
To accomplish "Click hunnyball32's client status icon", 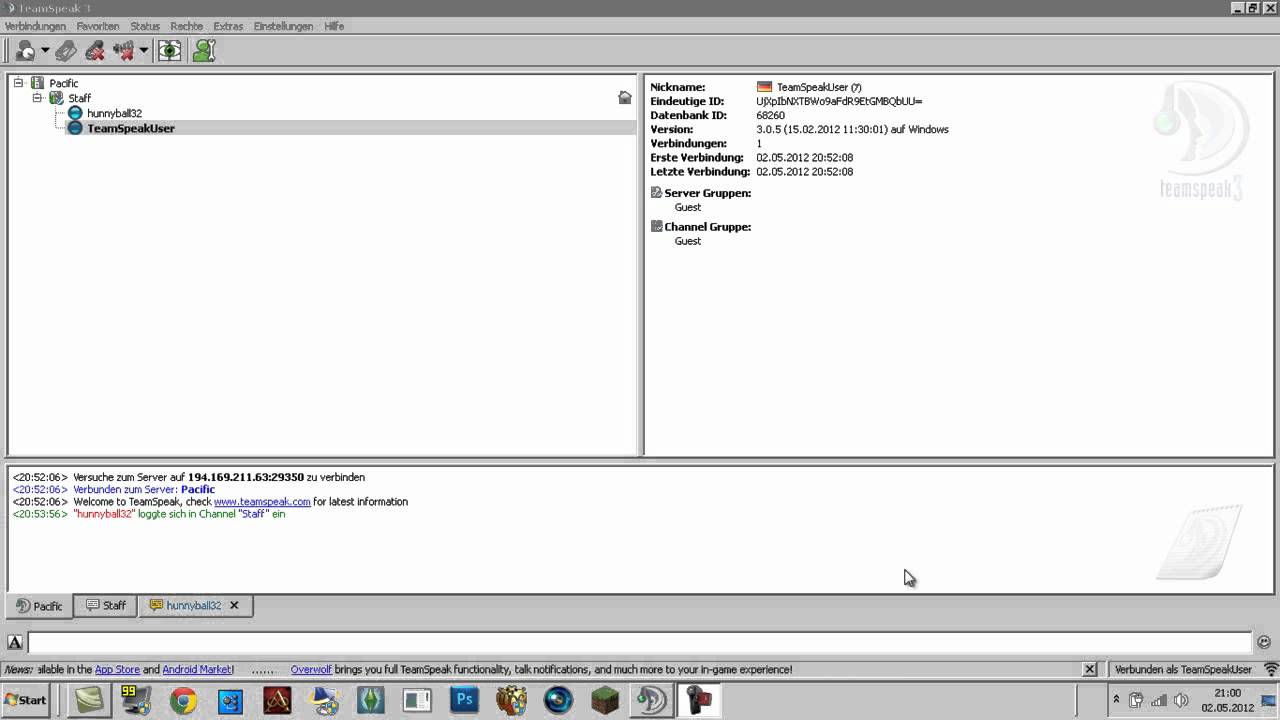I will click(75, 113).
